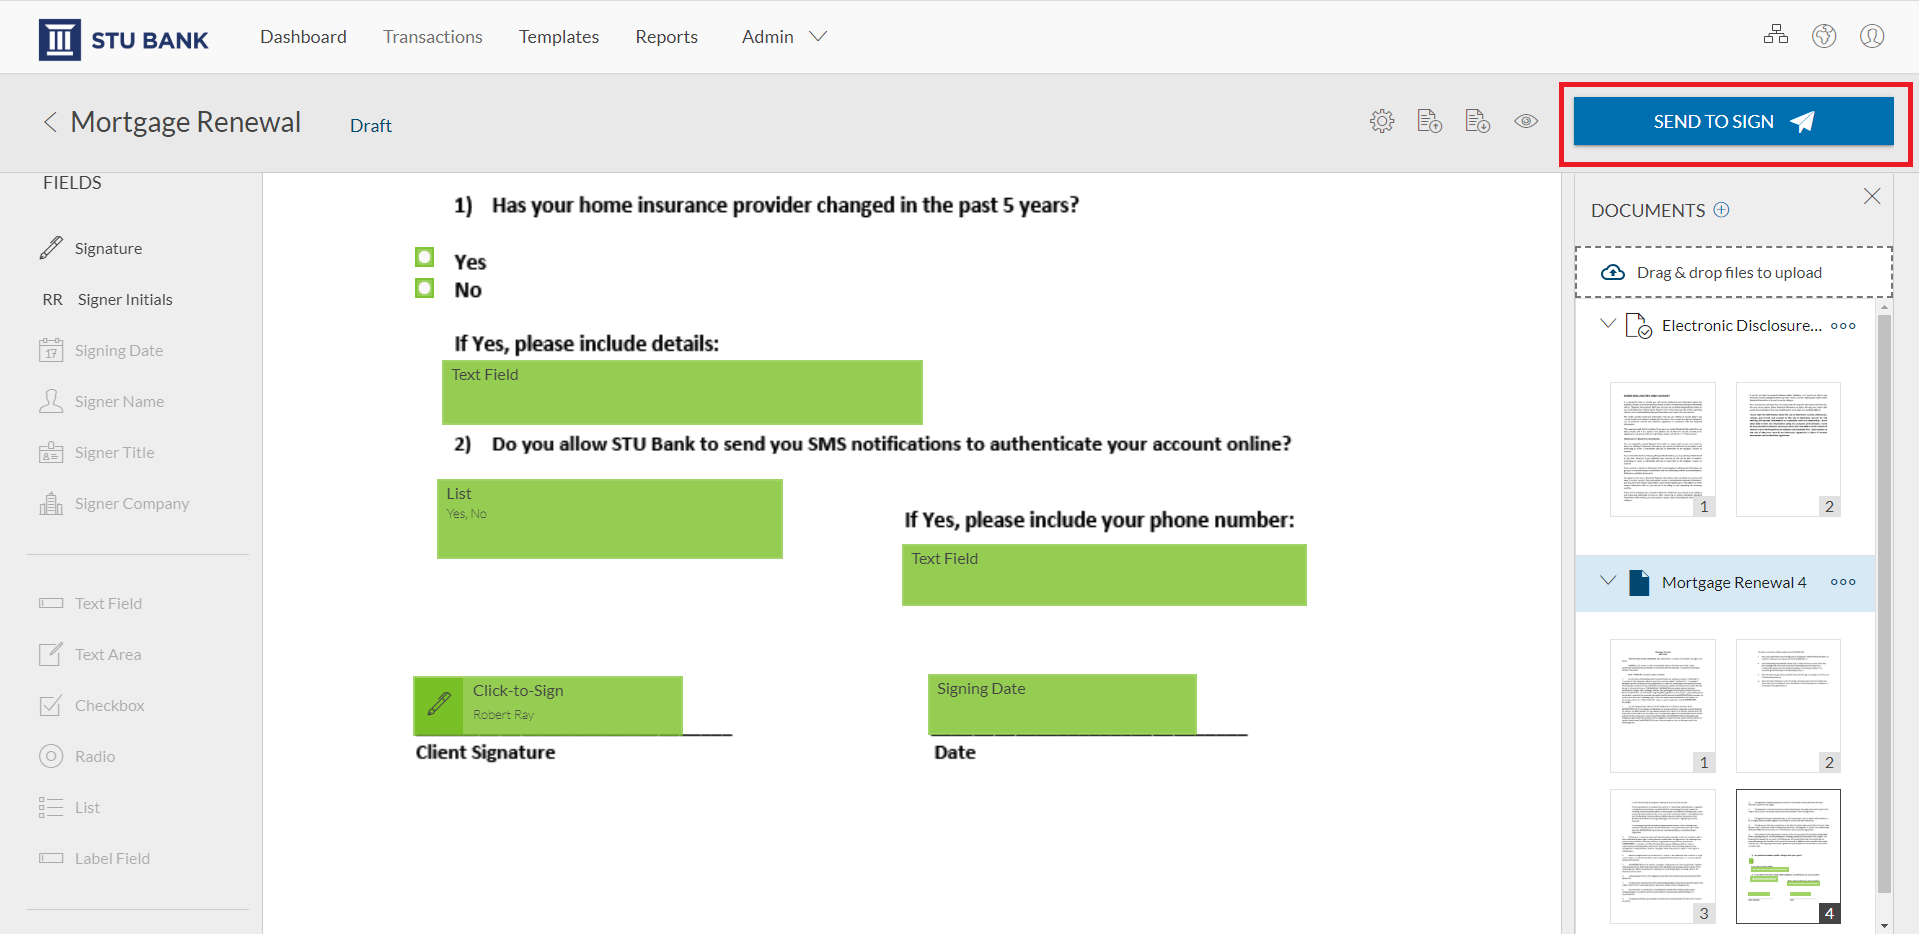Select the phone number text field

1104,575
